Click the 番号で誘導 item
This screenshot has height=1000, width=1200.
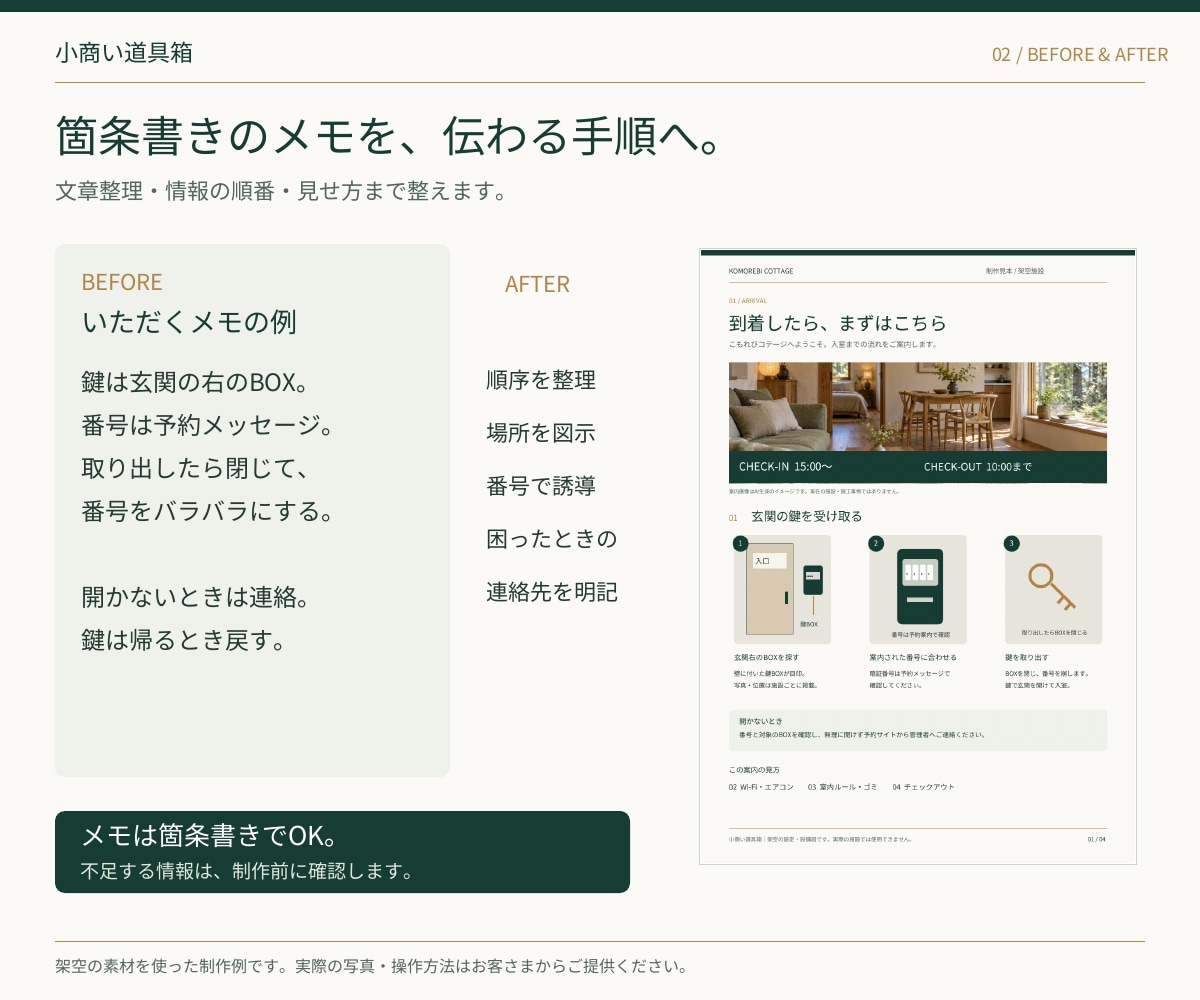pos(541,486)
